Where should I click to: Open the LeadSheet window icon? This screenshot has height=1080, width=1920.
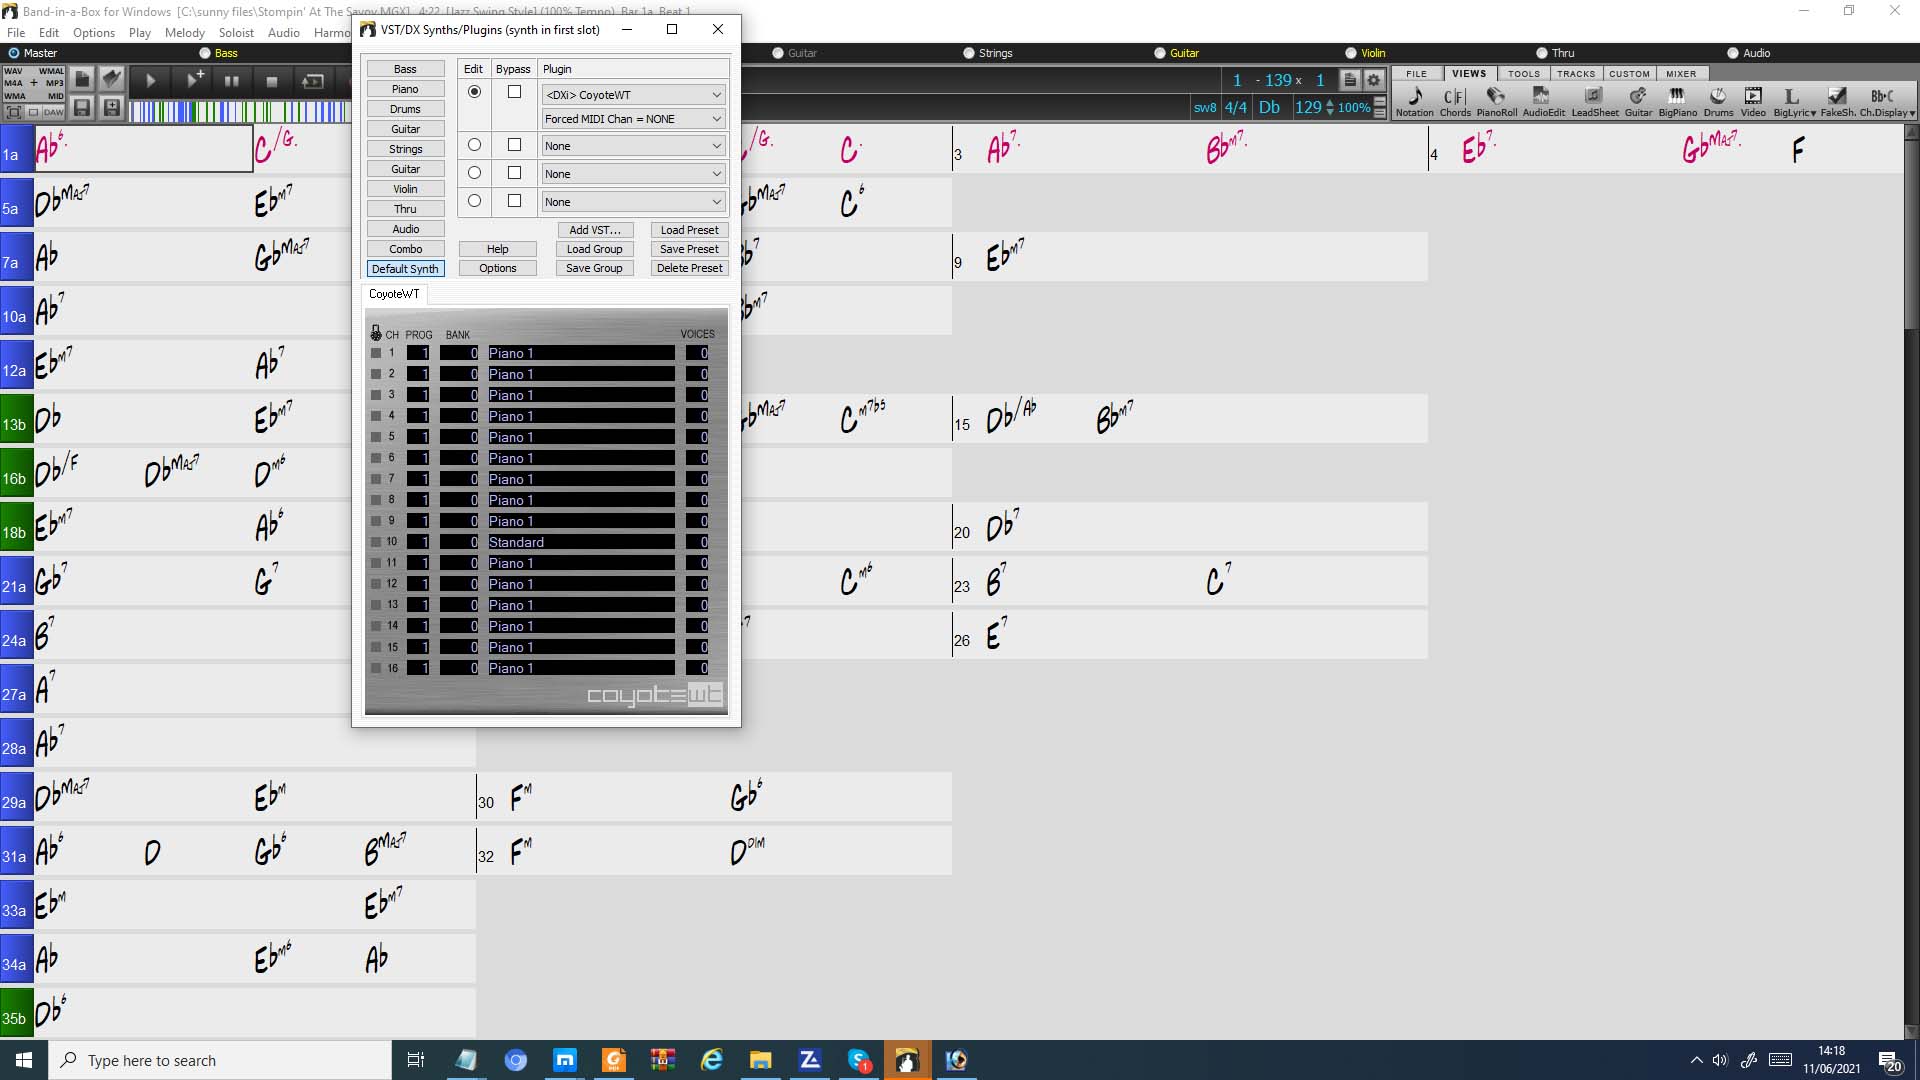[x=1594, y=101]
